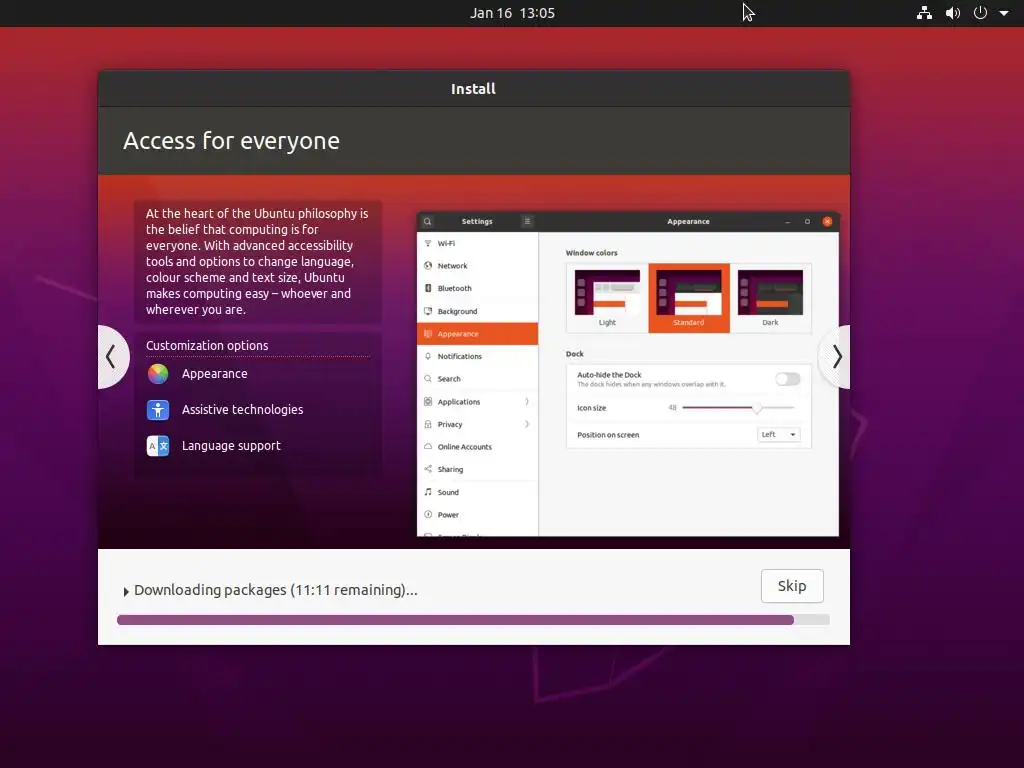Viewport: 1024px width, 768px height.
Task: Click the Background monitor icon in sidebar
Action: tap(428, 311)
